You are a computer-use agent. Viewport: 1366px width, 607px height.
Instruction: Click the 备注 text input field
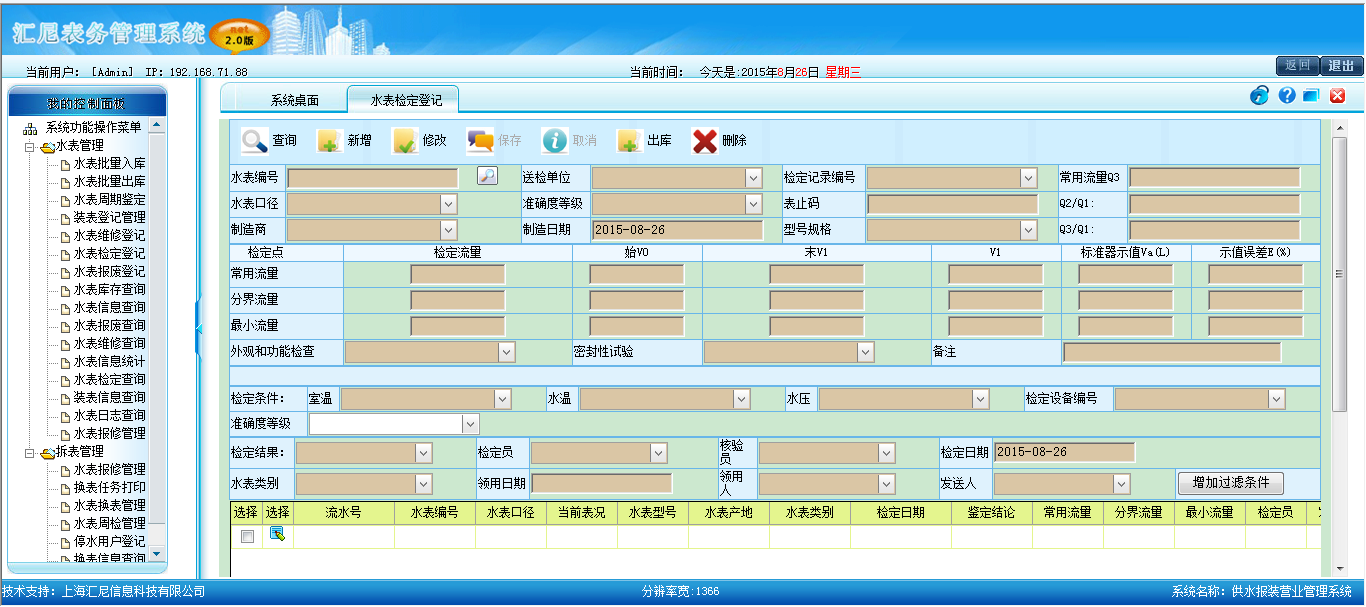(1171, 352)
